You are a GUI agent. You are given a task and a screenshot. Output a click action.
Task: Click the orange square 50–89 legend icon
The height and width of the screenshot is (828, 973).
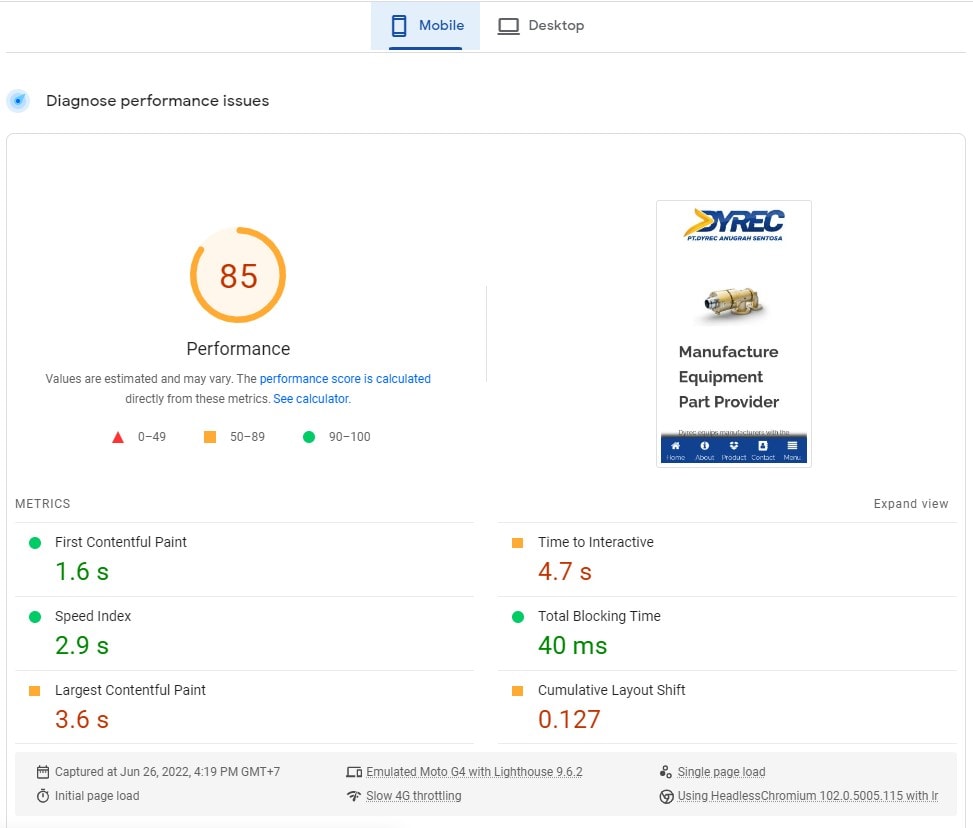click(x=210, y=437)
